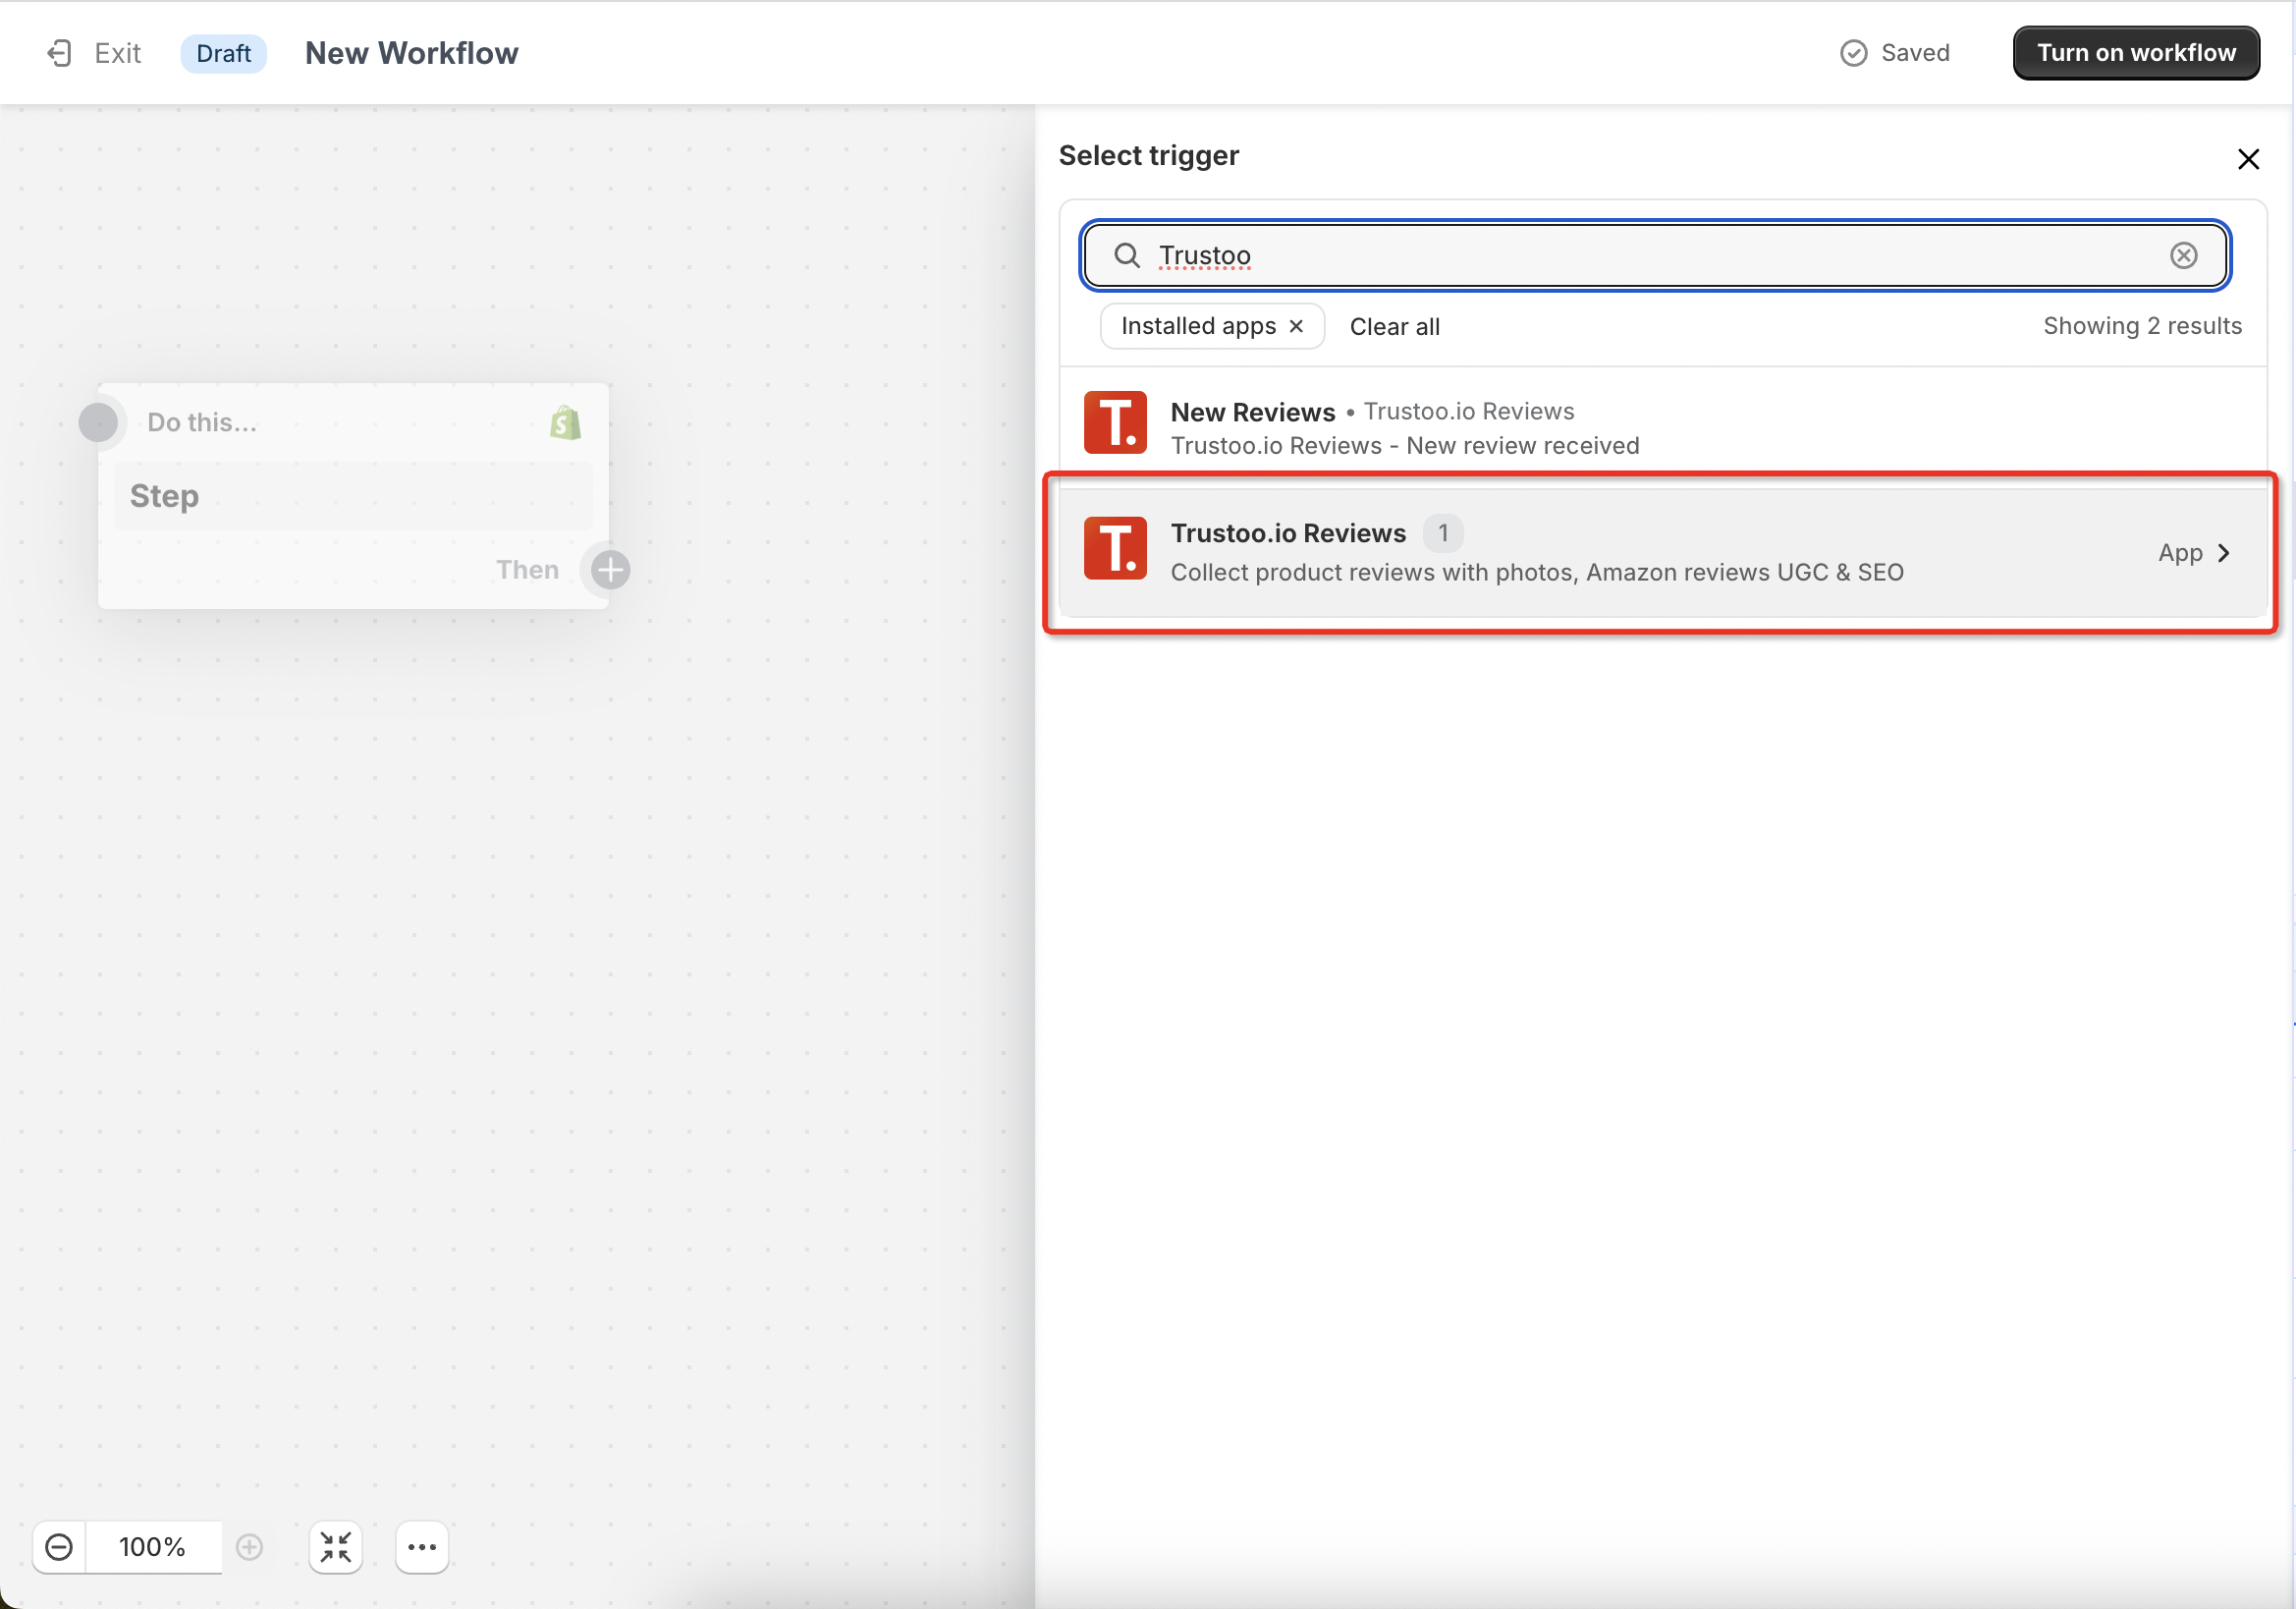Screen dimensions: 2296x1609
Task: Click the fit-to-screen collapse arrows icon
Action: pos(336,1546)
